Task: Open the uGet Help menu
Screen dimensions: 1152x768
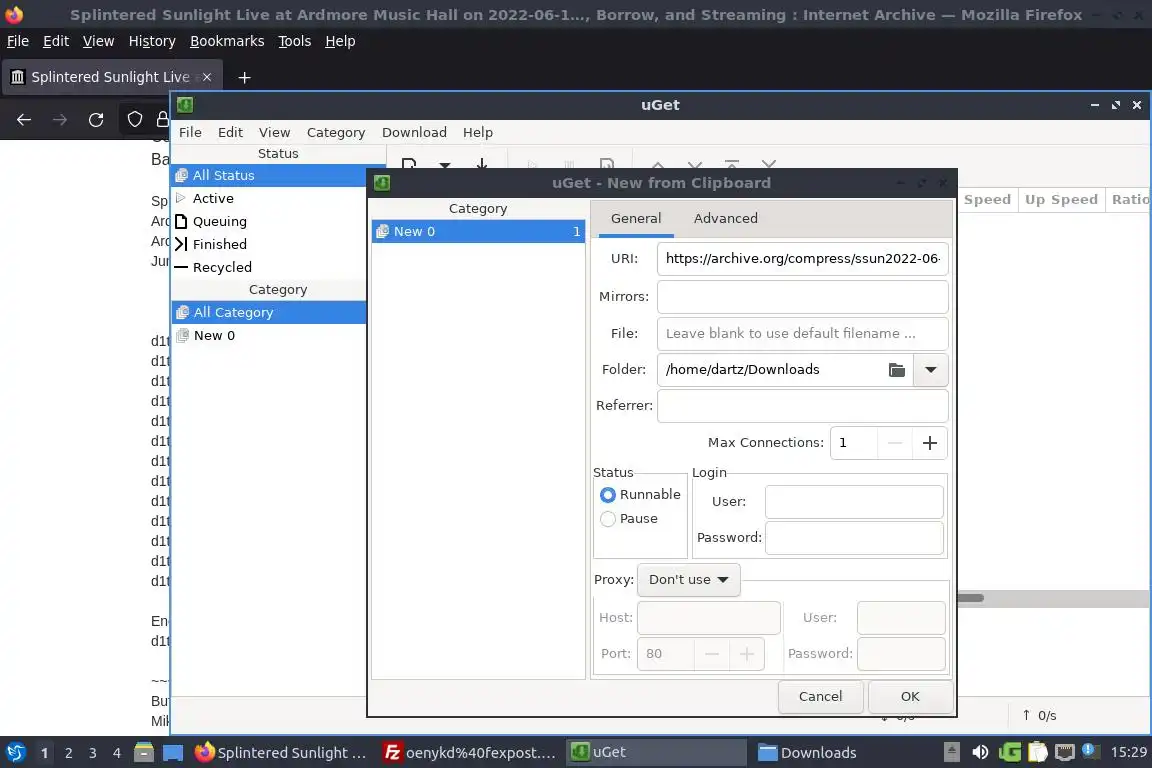Action: (x=478, y=132)
